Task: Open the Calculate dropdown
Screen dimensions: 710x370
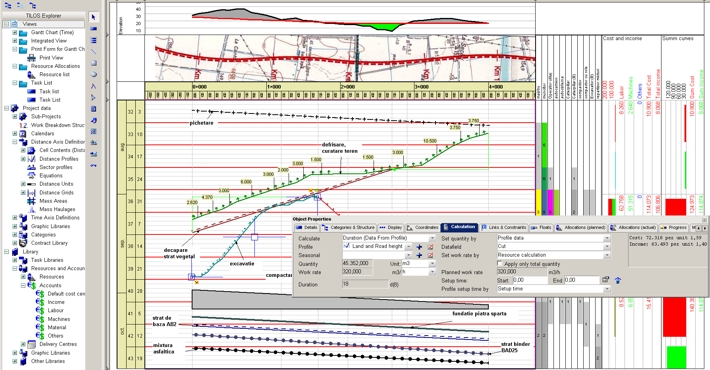Action: [432, 238]
